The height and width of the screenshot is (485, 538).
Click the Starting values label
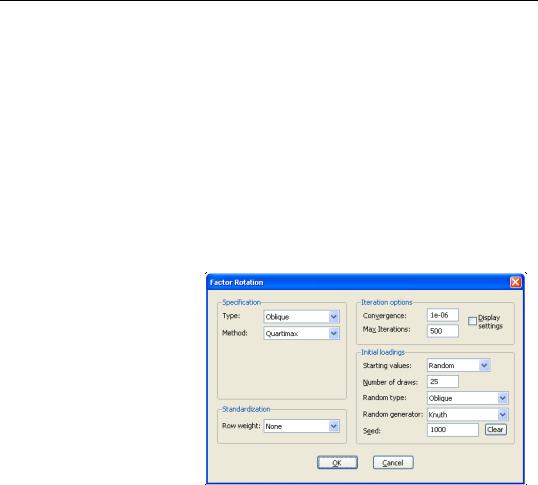click(387, 366)
